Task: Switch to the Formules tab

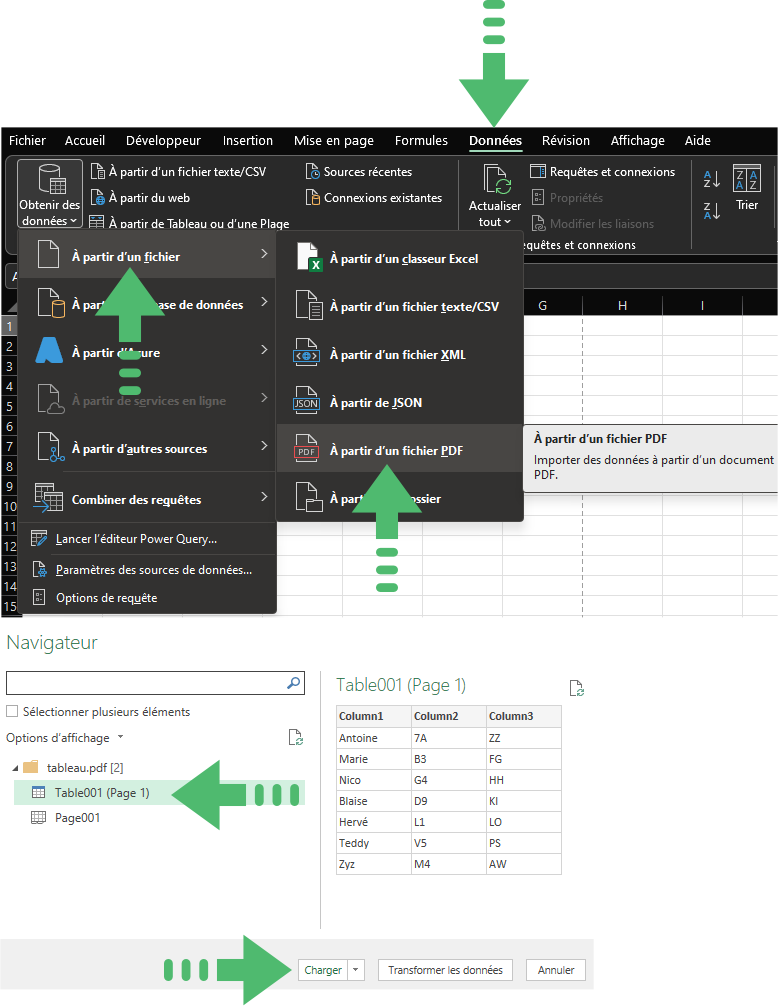Action: pos(421,141)
